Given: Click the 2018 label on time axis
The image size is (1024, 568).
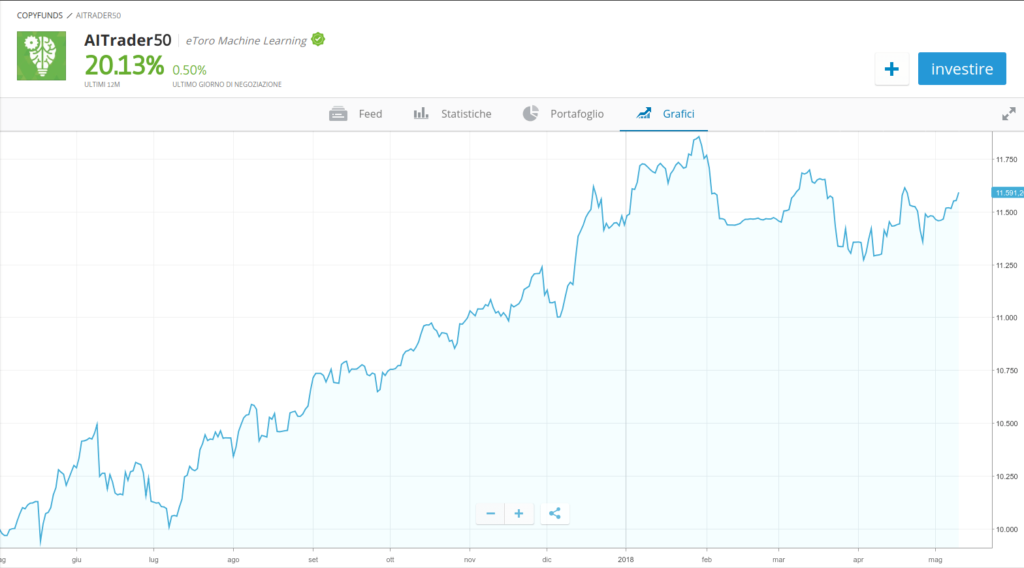Looking at the screenshot, I should (x=626, y=560).
